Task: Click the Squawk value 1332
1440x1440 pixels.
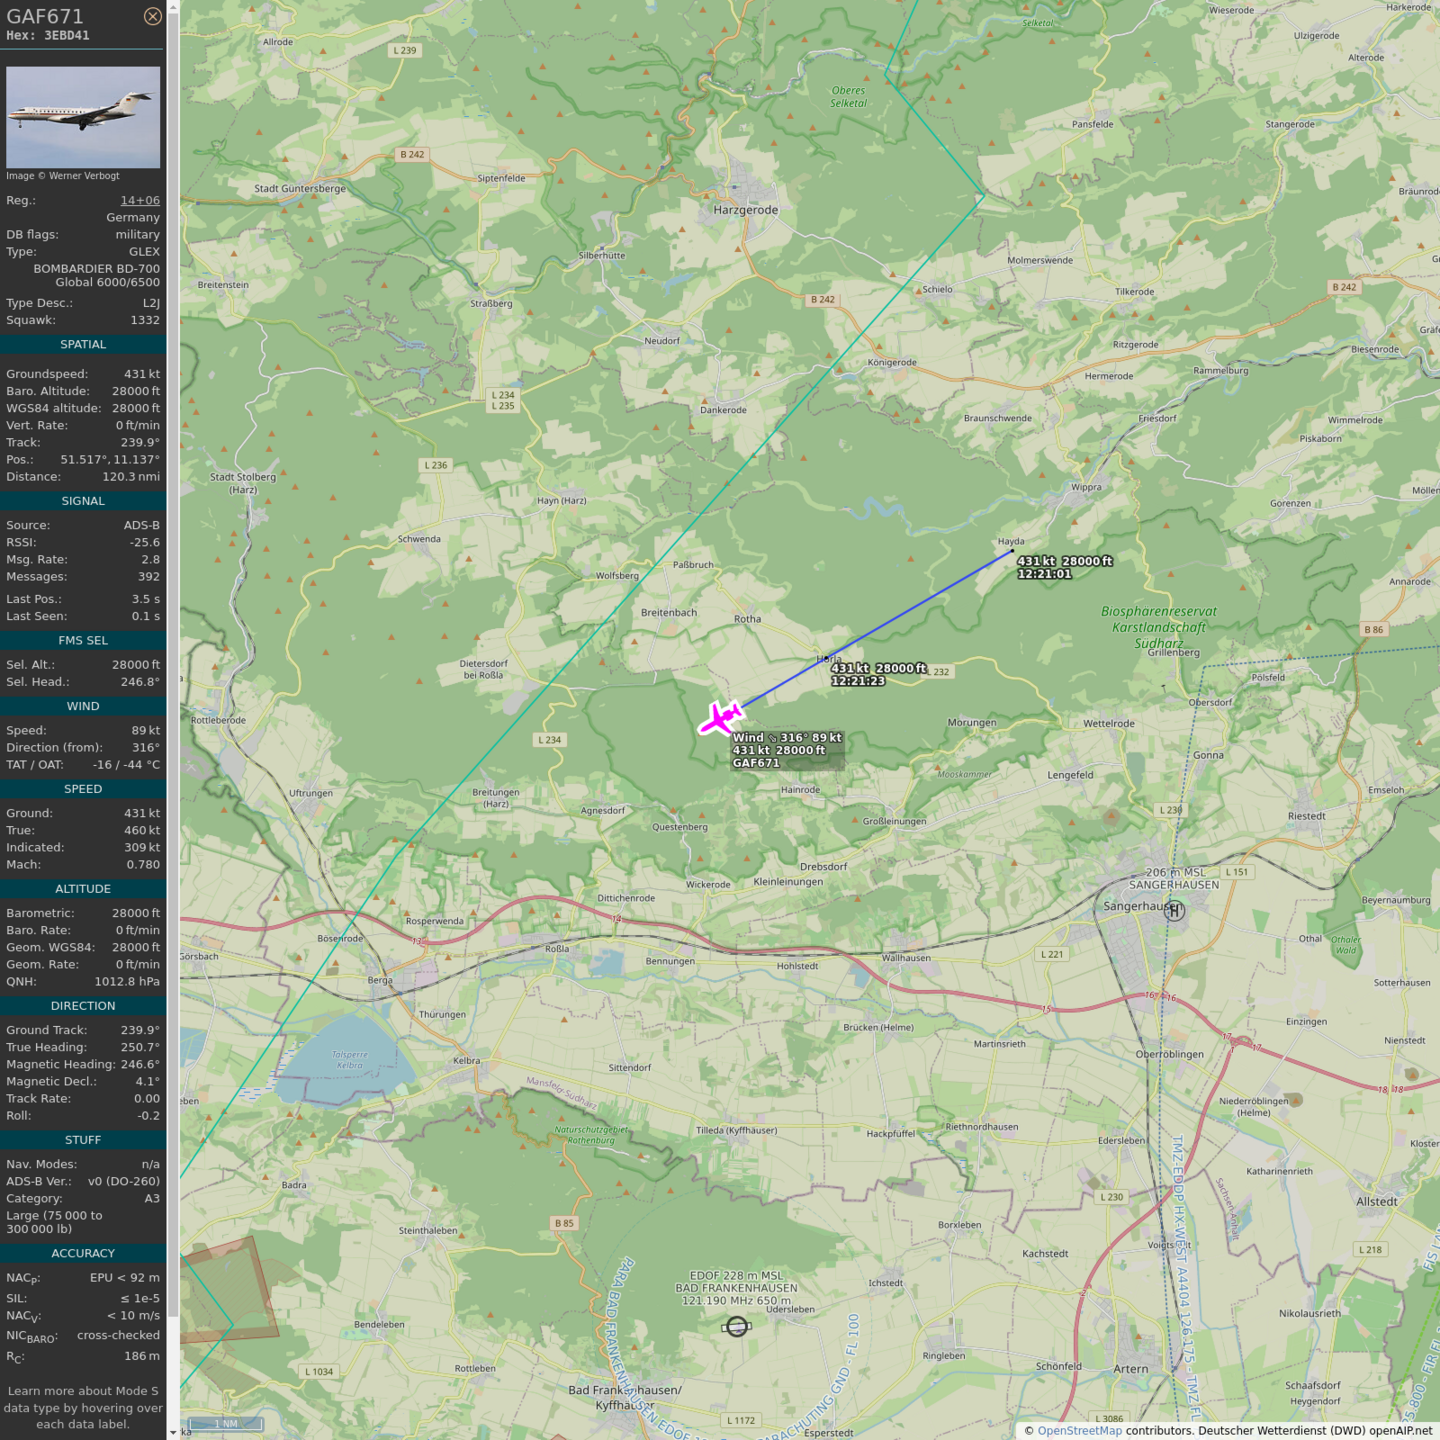Action: (x=145, y=320)
